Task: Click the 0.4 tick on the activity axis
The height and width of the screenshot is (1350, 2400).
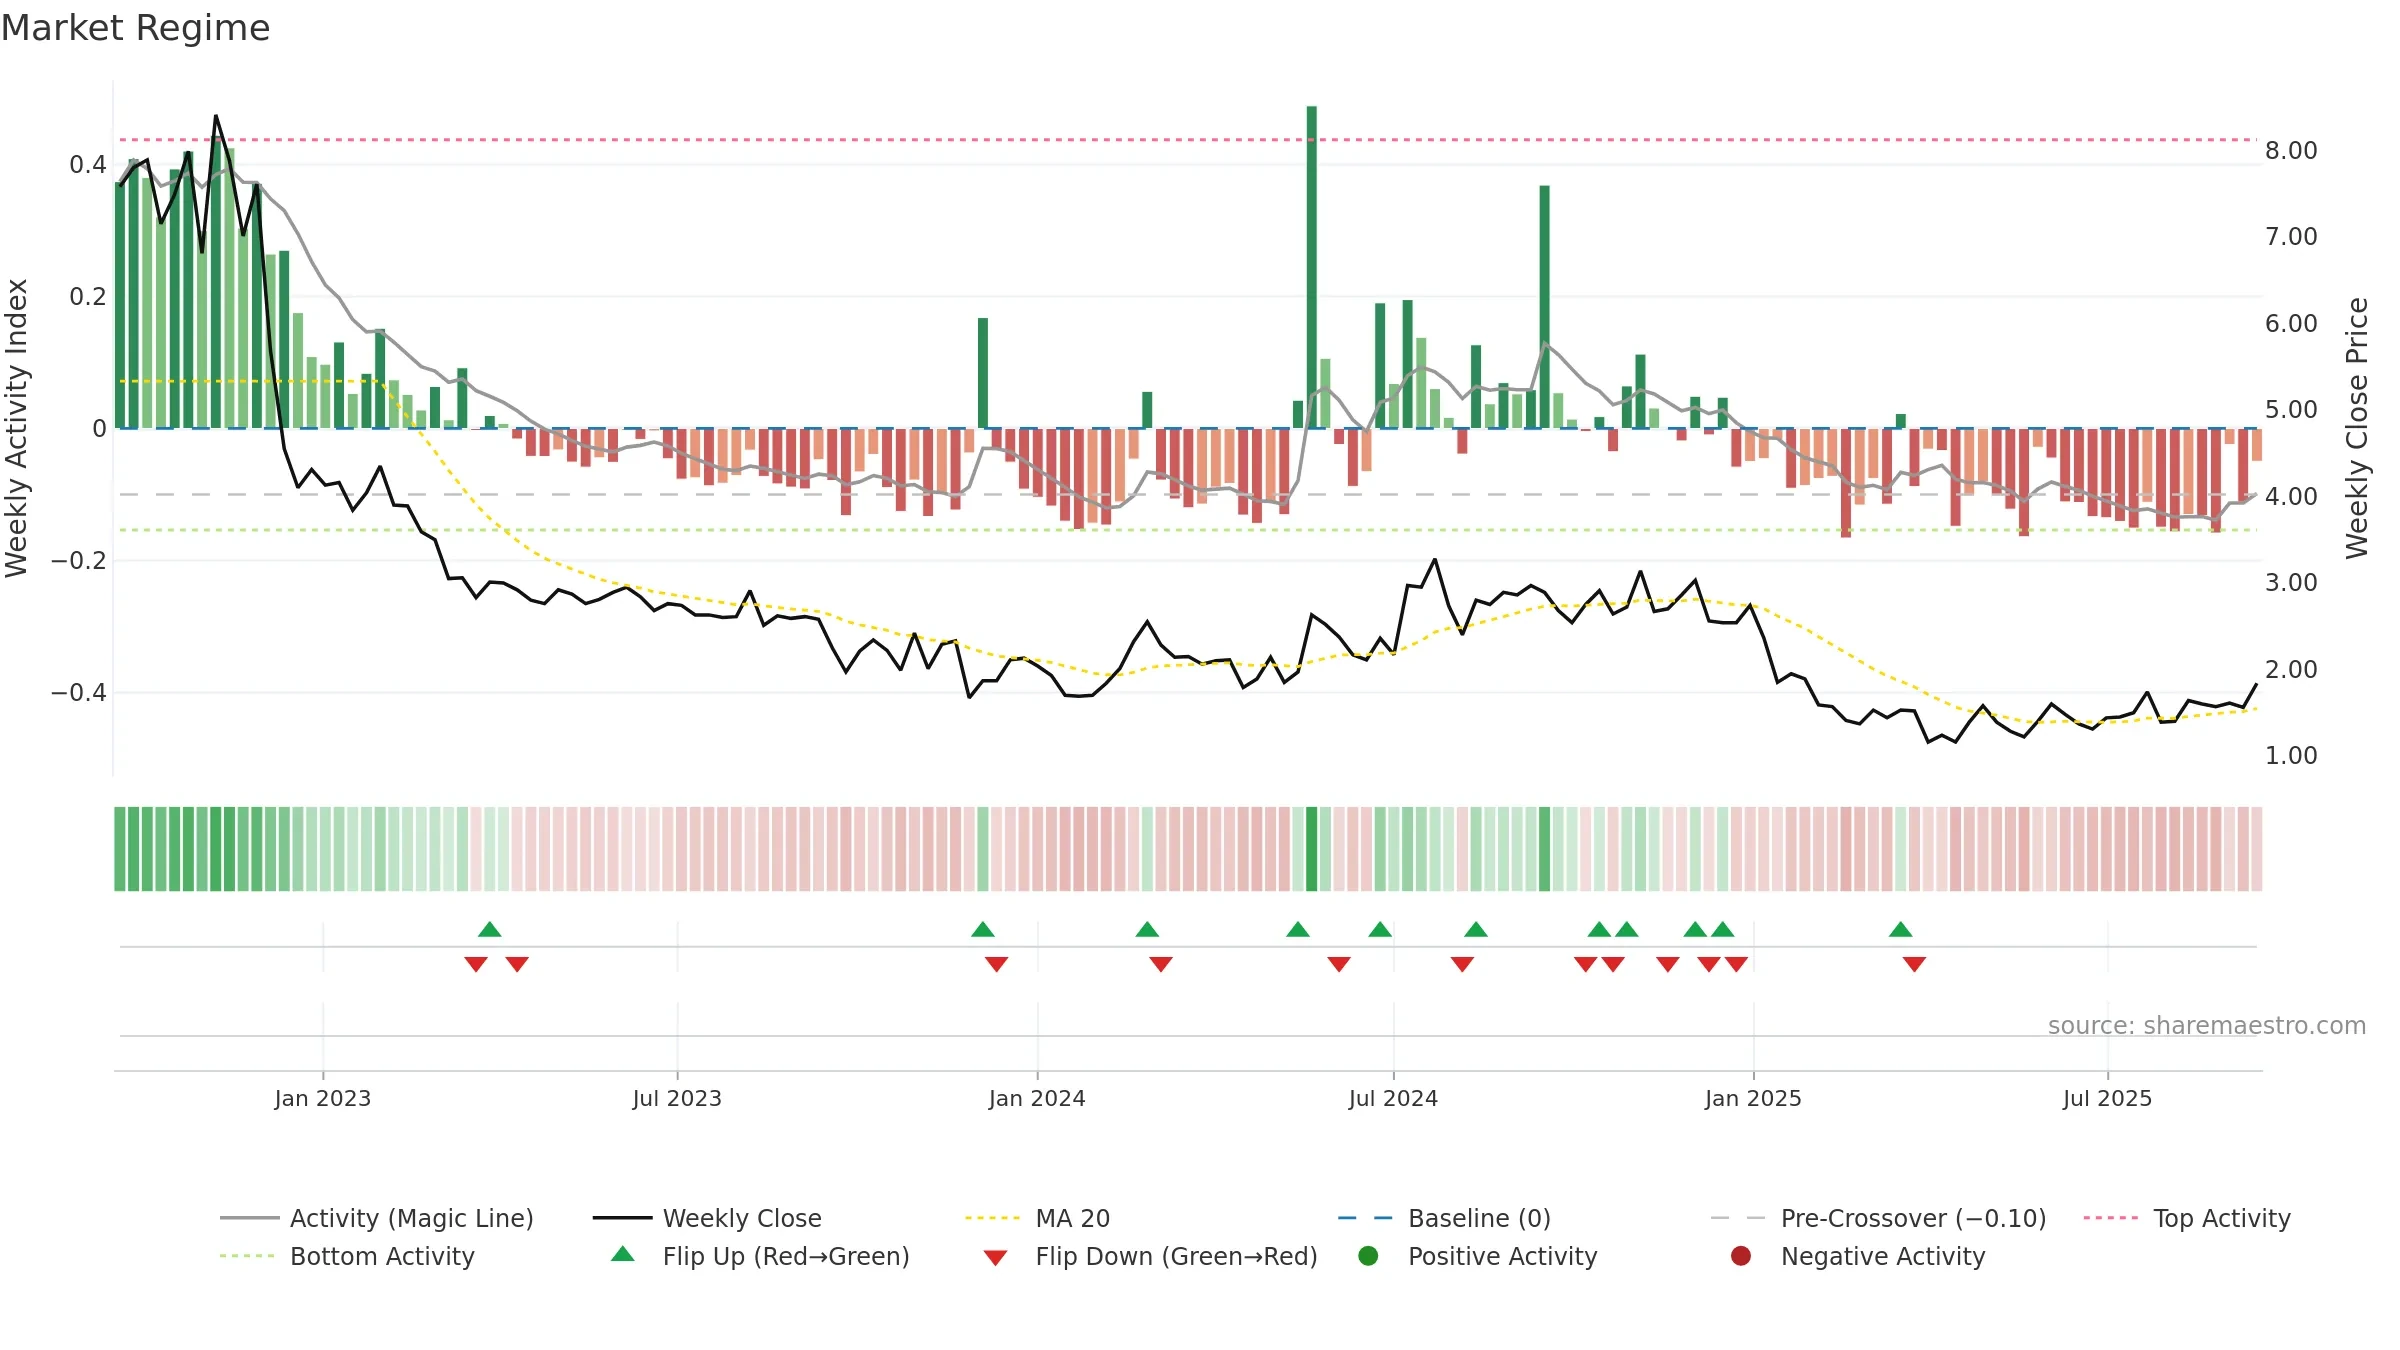Action: [88, 164]
